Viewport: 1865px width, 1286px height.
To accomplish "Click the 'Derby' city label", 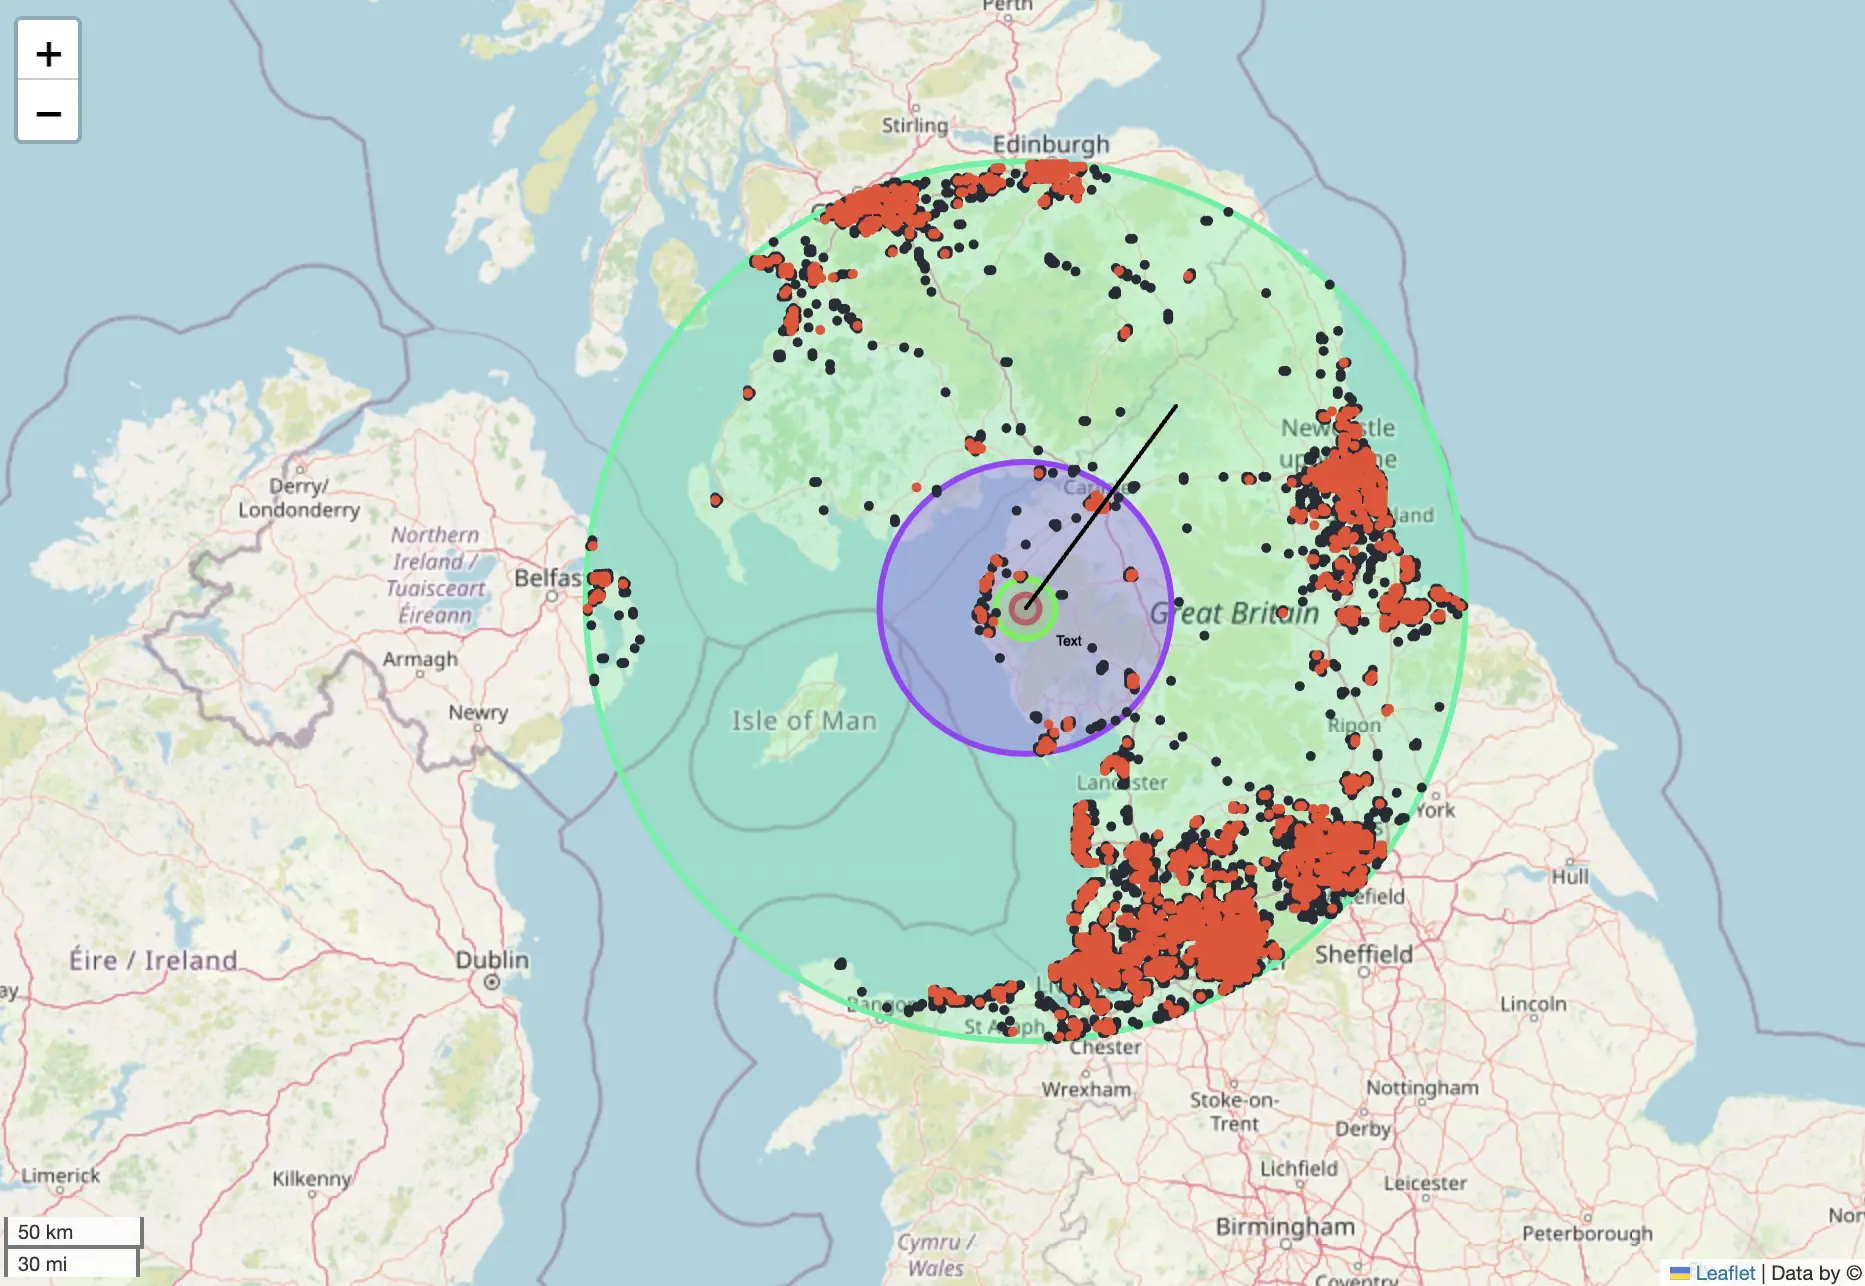I will click(1363, 1129).
